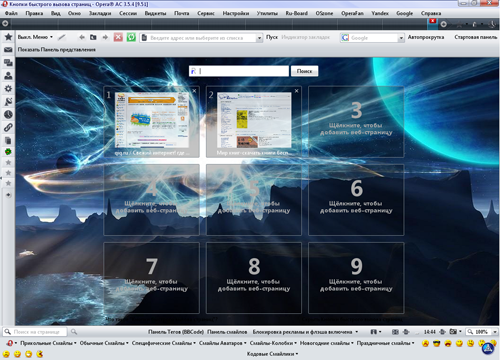Viewport: 500px width, 360px height.
Task: Click the red Stop loading icon
Action: click(x=118, y=37)
